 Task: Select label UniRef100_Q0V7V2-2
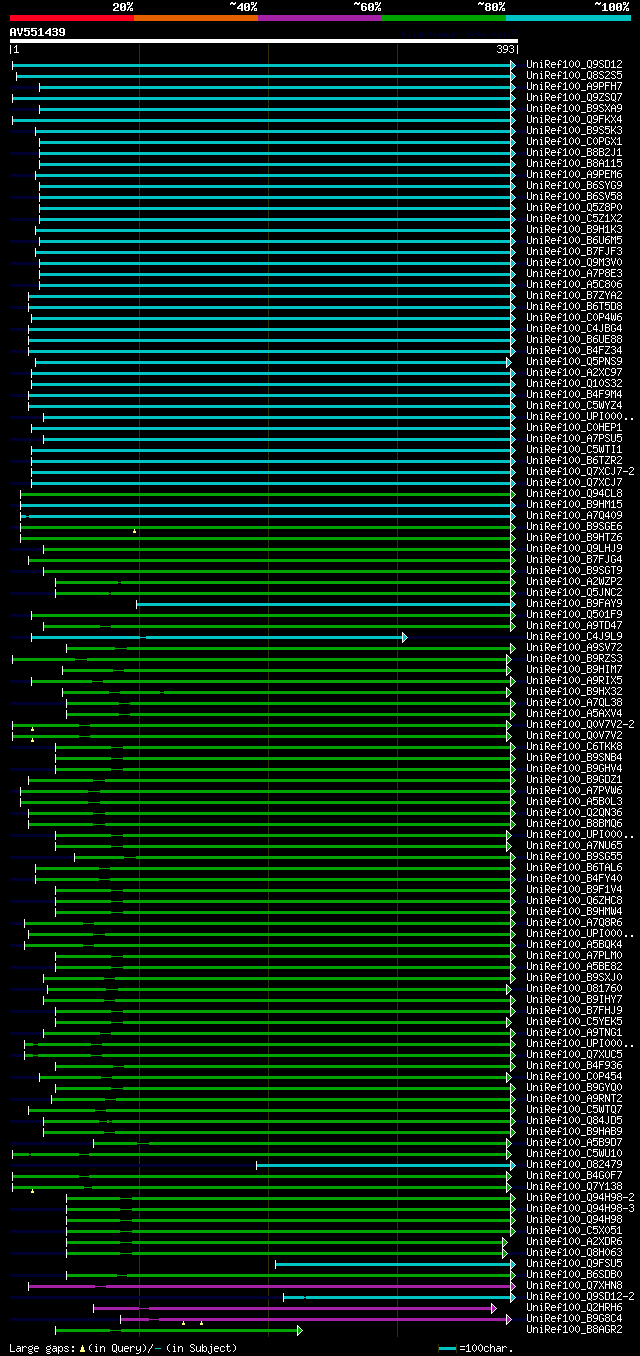point(580,725)
